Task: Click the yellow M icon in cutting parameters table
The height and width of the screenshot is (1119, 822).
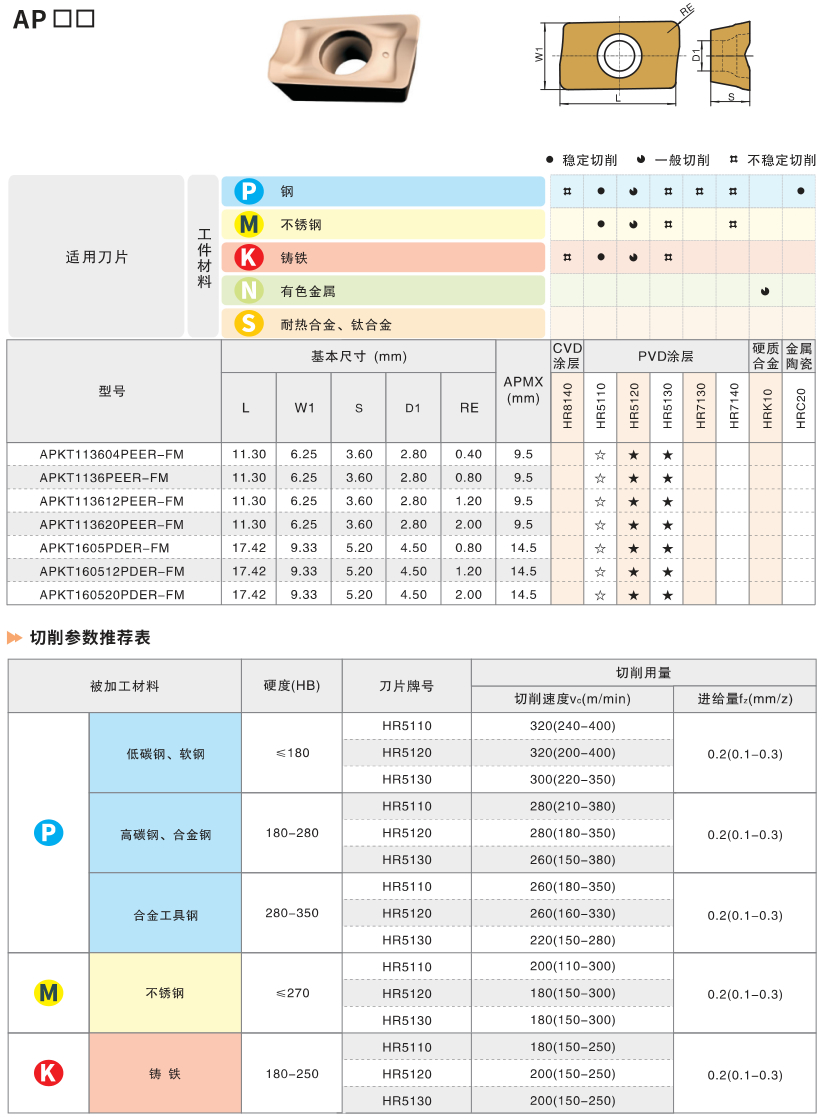Action: (x=49, y=993)
